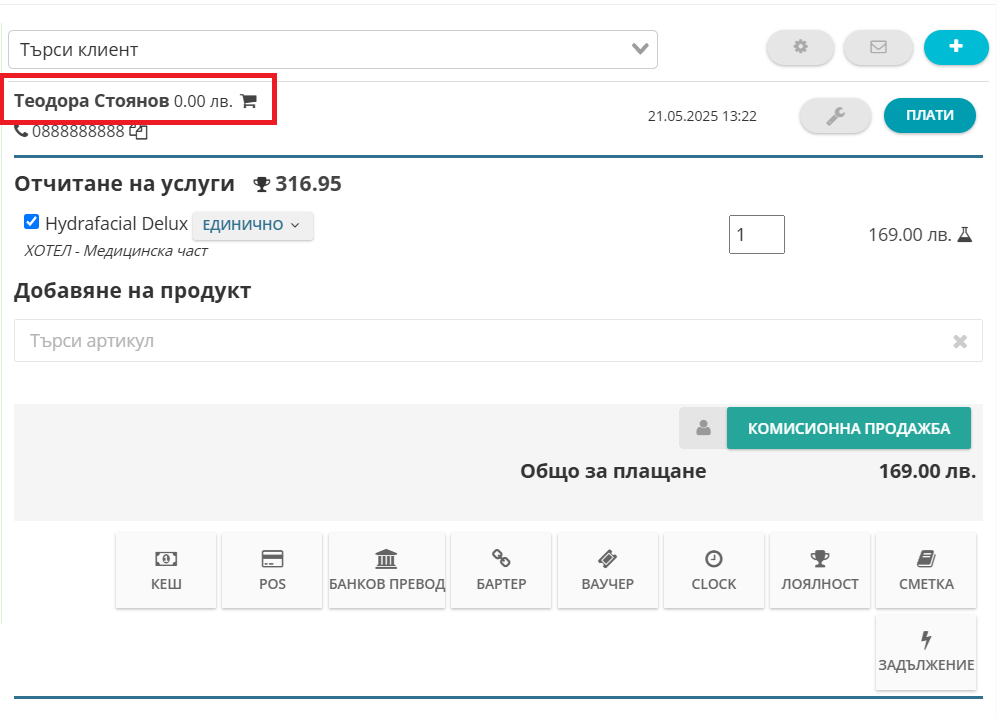Open the Търси клиент combo box
Screen dimensions: 997x718
[x=333, y=49]
